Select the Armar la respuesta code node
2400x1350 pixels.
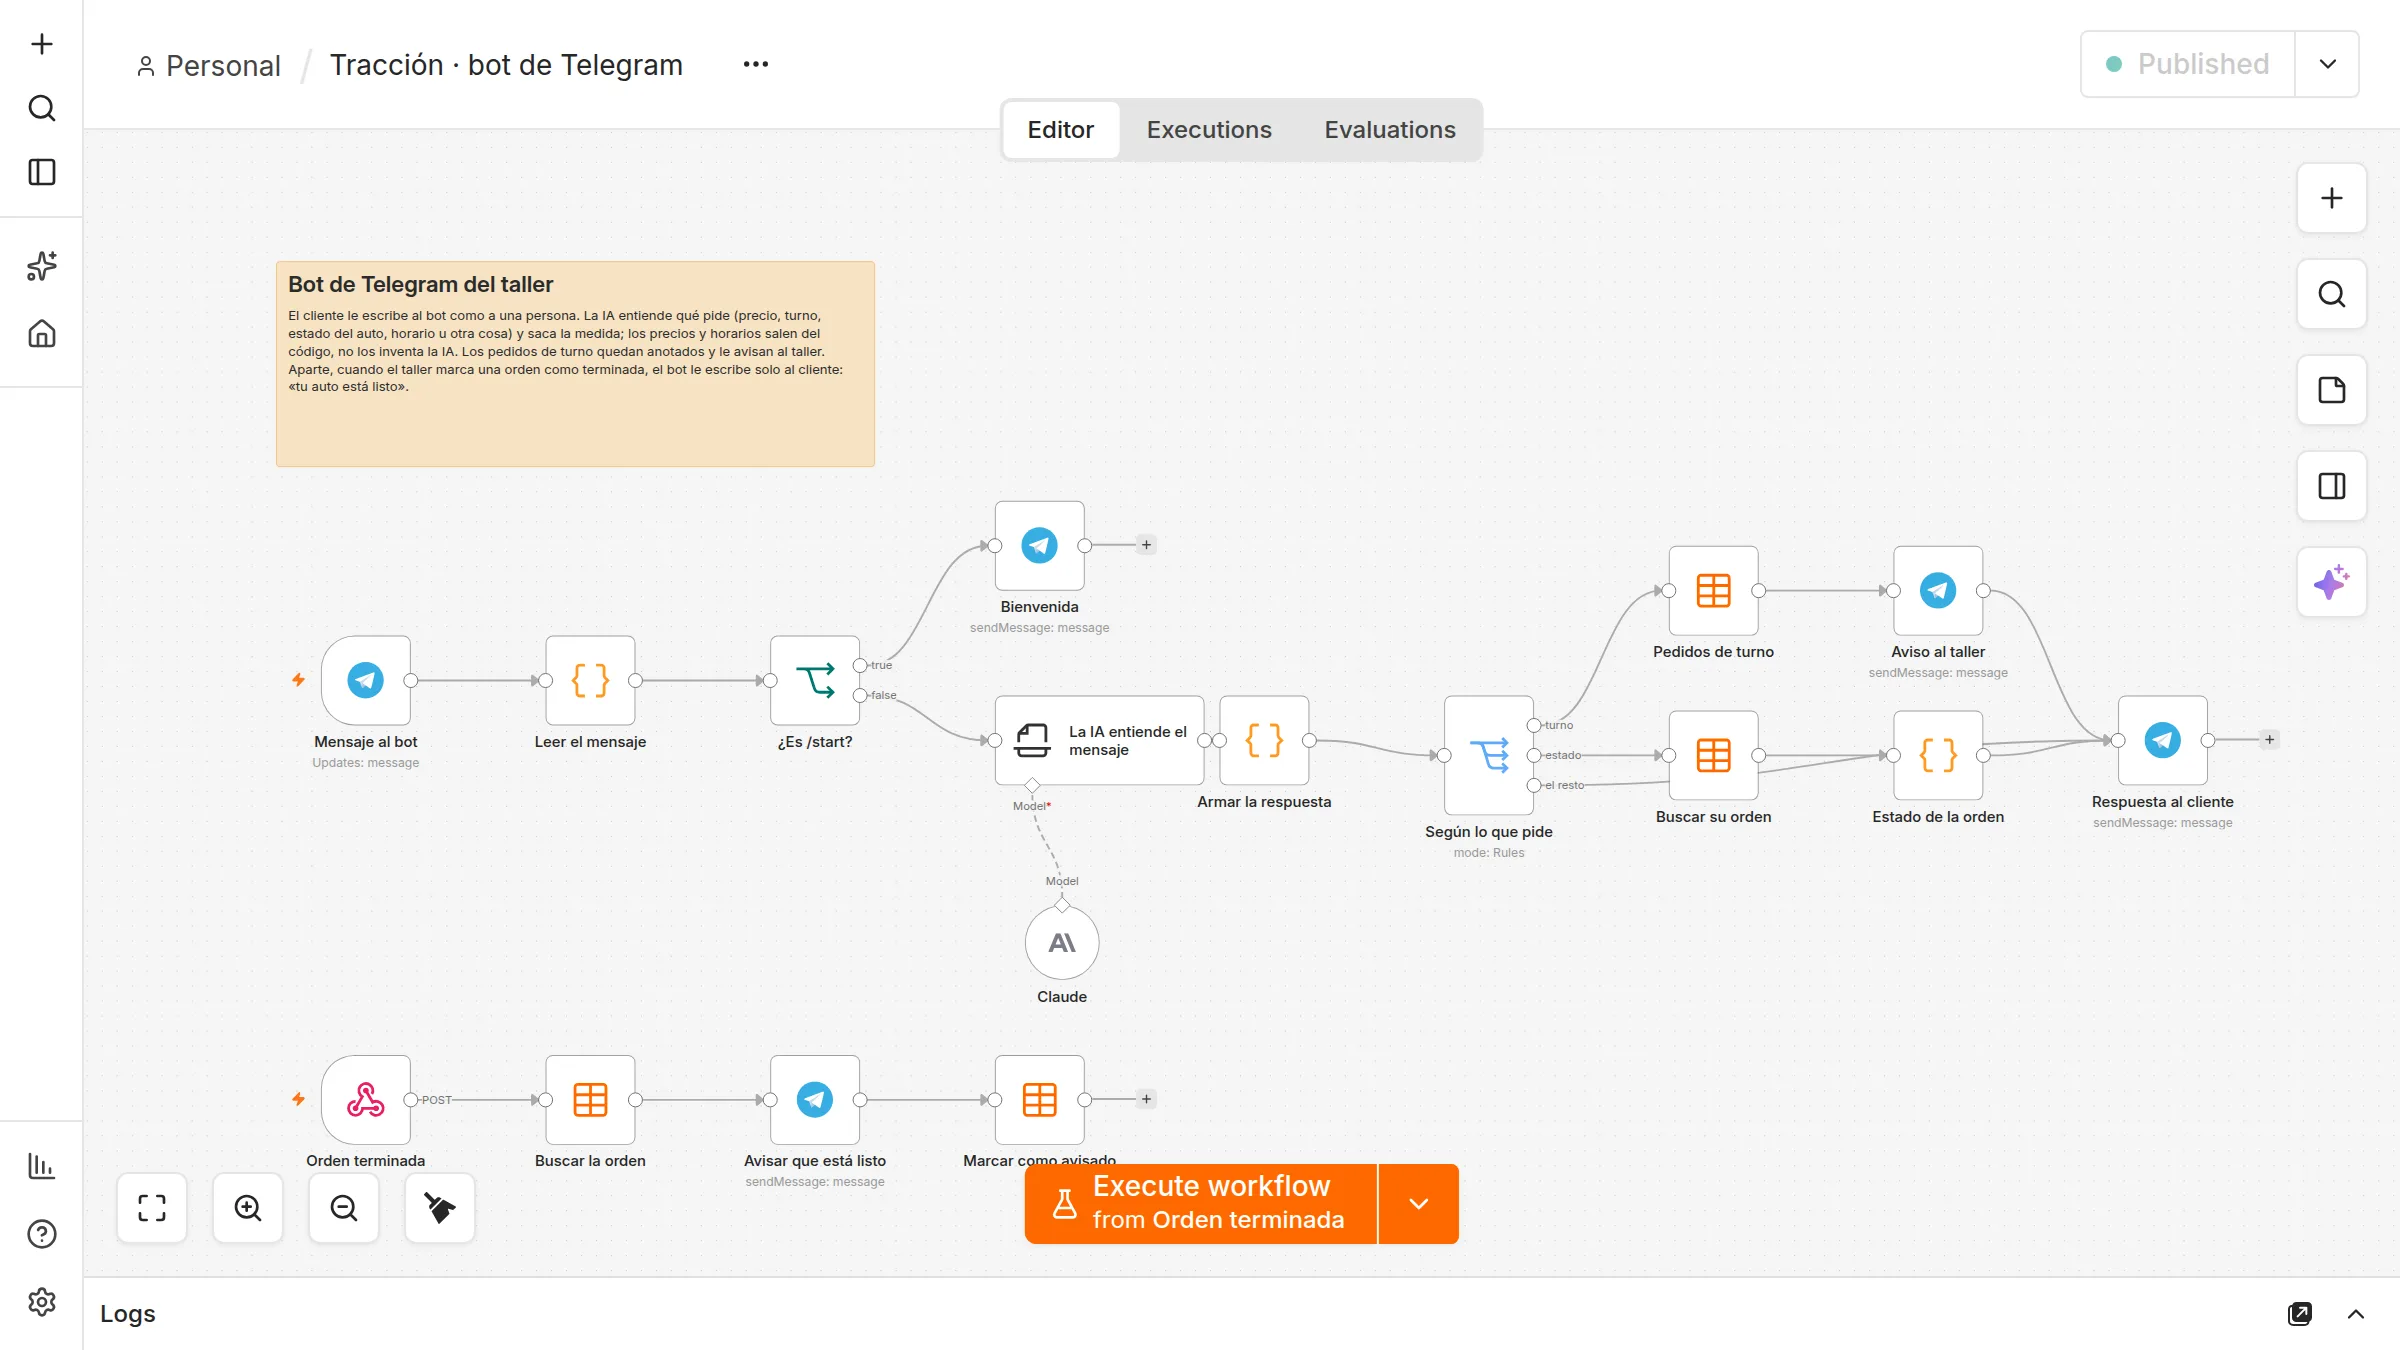pyautogui.click(x=1264, y=740)
